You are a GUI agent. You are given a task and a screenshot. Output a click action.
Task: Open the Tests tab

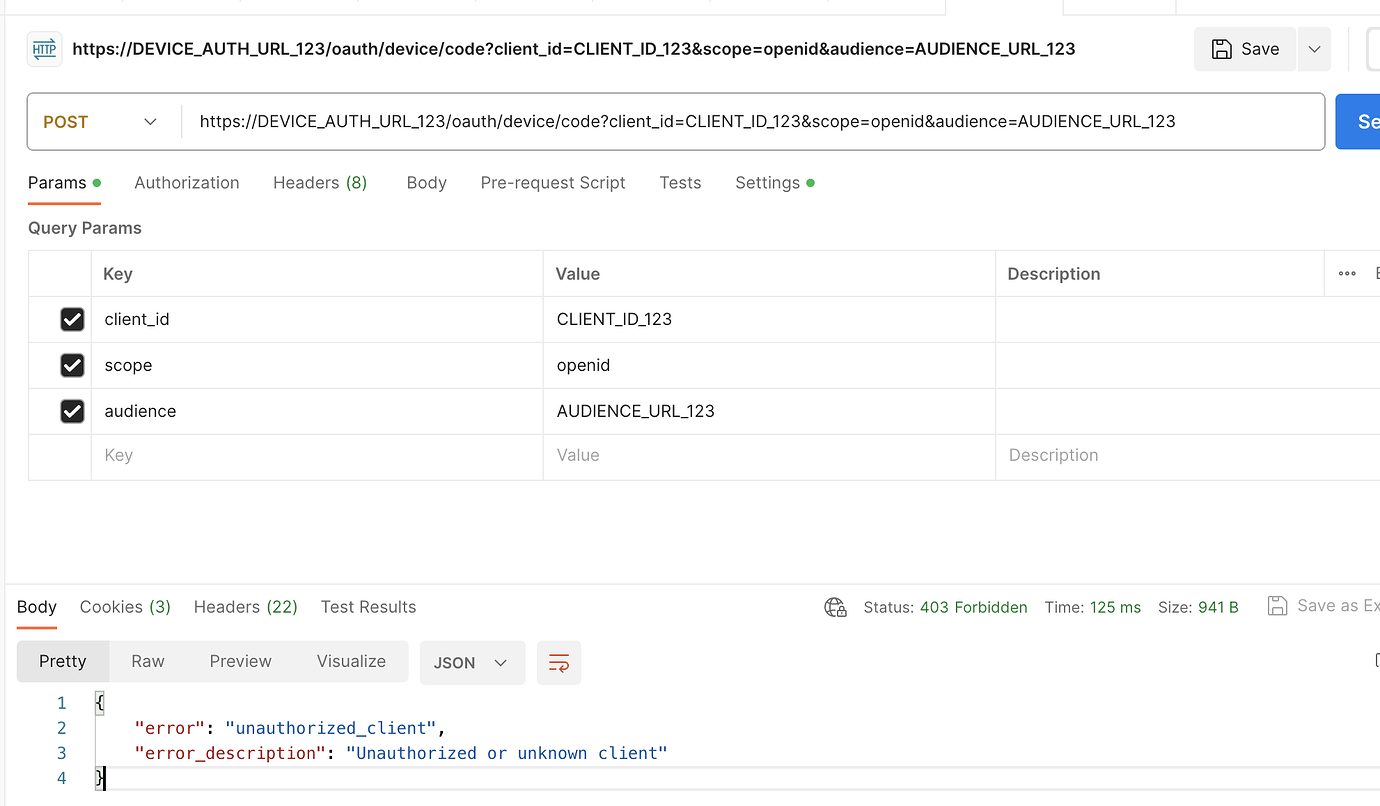(x=680, y=182)
